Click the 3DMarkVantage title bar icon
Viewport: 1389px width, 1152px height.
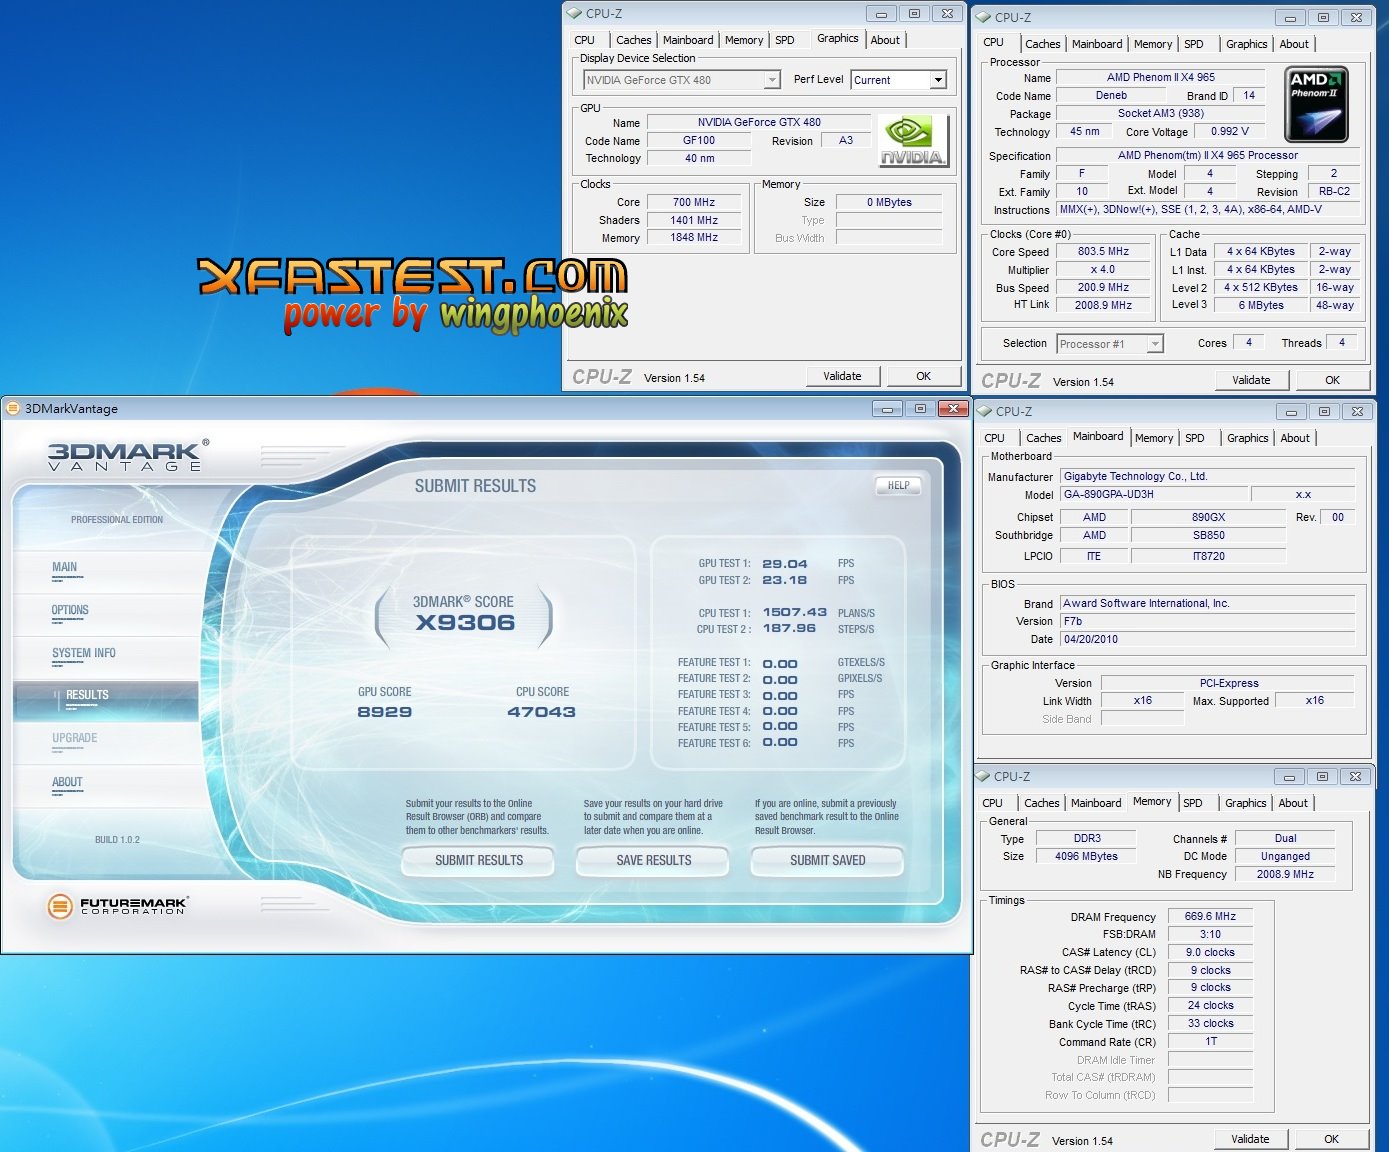13,408
